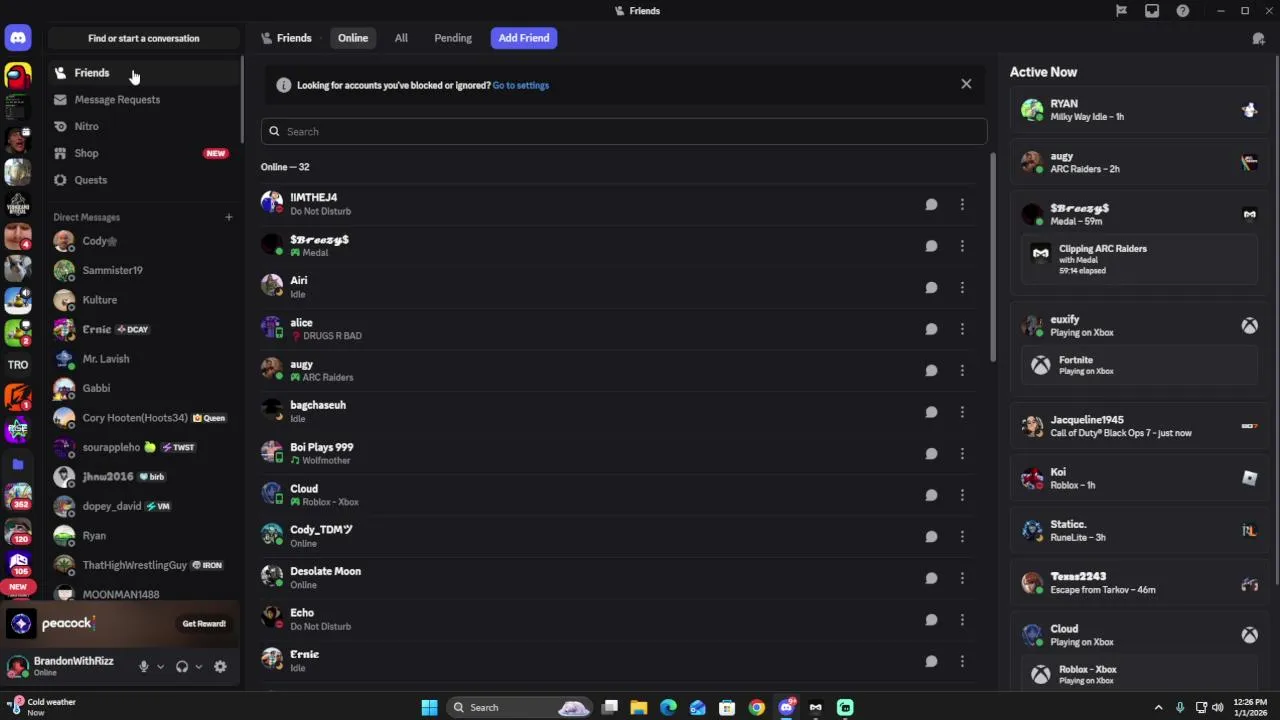Deafen with the headphones toggle
The width and height of the screenshot is (1280, 720).
pos(182,666)
